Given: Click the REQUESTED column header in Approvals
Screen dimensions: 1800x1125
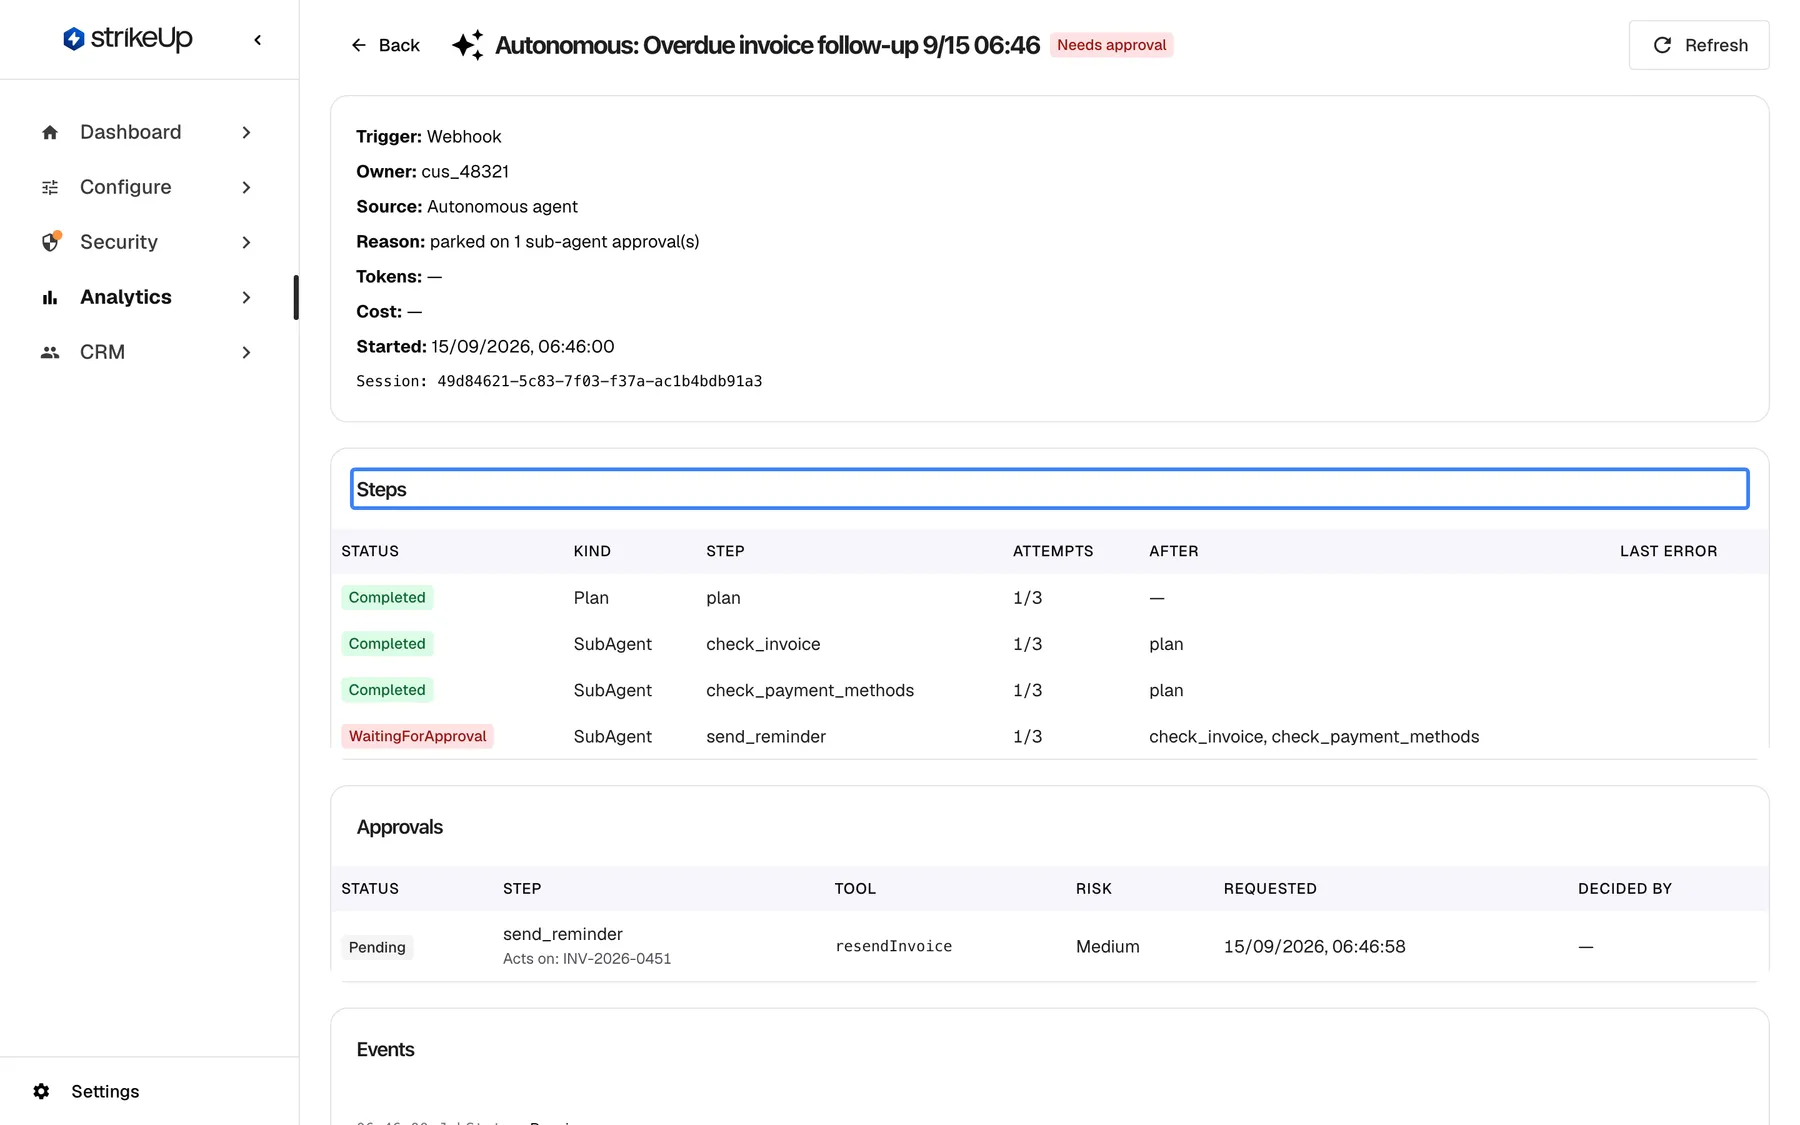Looking at the screenshot, I should tap(1270, 888).
